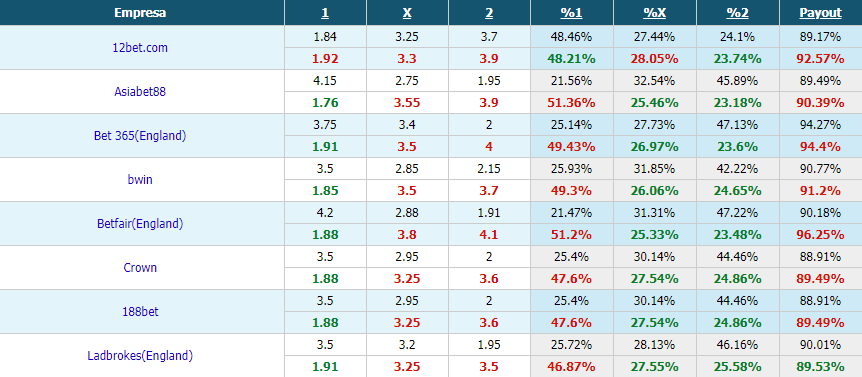Click the Empresa column header
Image resolution: width=862 pixels, height=377 pixels.
point(140,13)
